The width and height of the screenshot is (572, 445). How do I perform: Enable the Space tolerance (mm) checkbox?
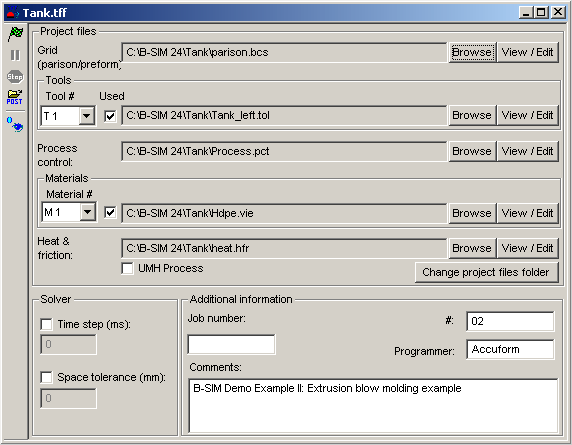[46, 377]
